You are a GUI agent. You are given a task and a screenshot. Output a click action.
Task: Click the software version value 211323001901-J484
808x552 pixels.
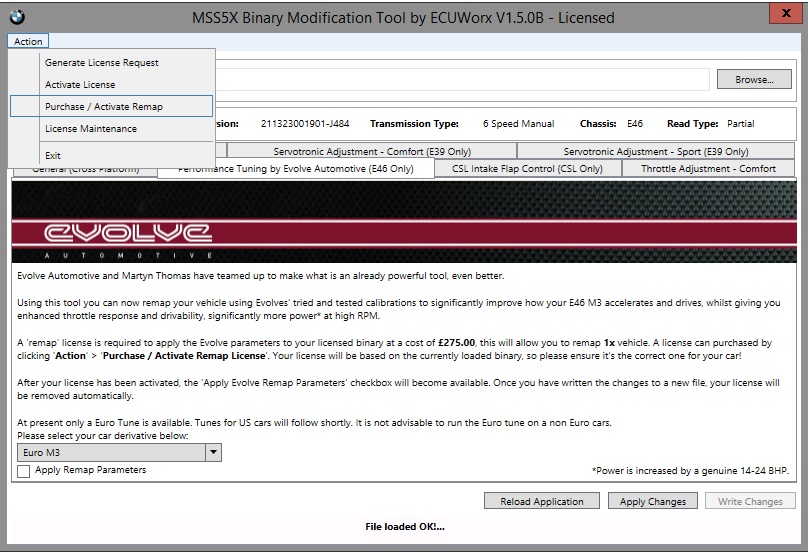coord(305,124)
